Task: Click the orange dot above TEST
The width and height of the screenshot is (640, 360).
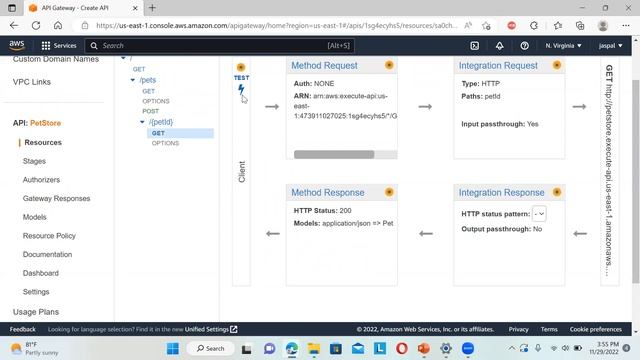Action: [x=241, y=67]
